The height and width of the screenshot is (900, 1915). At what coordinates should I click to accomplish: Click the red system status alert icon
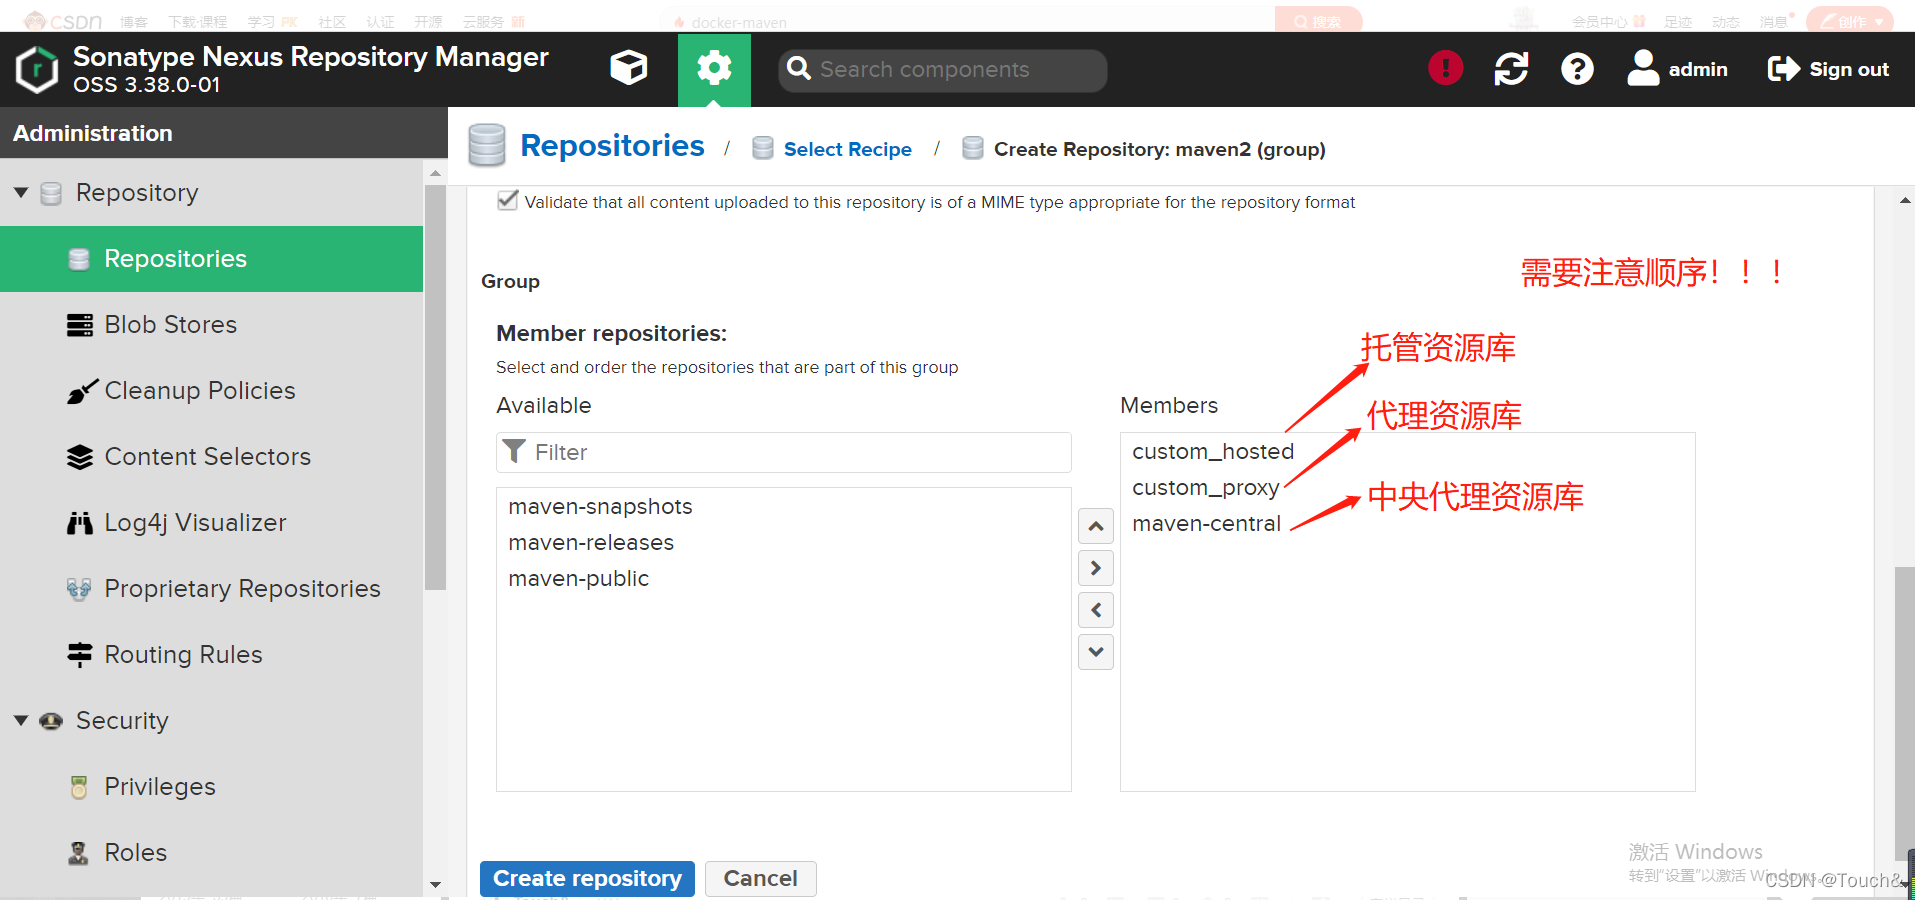click(x=1445, y=68)
